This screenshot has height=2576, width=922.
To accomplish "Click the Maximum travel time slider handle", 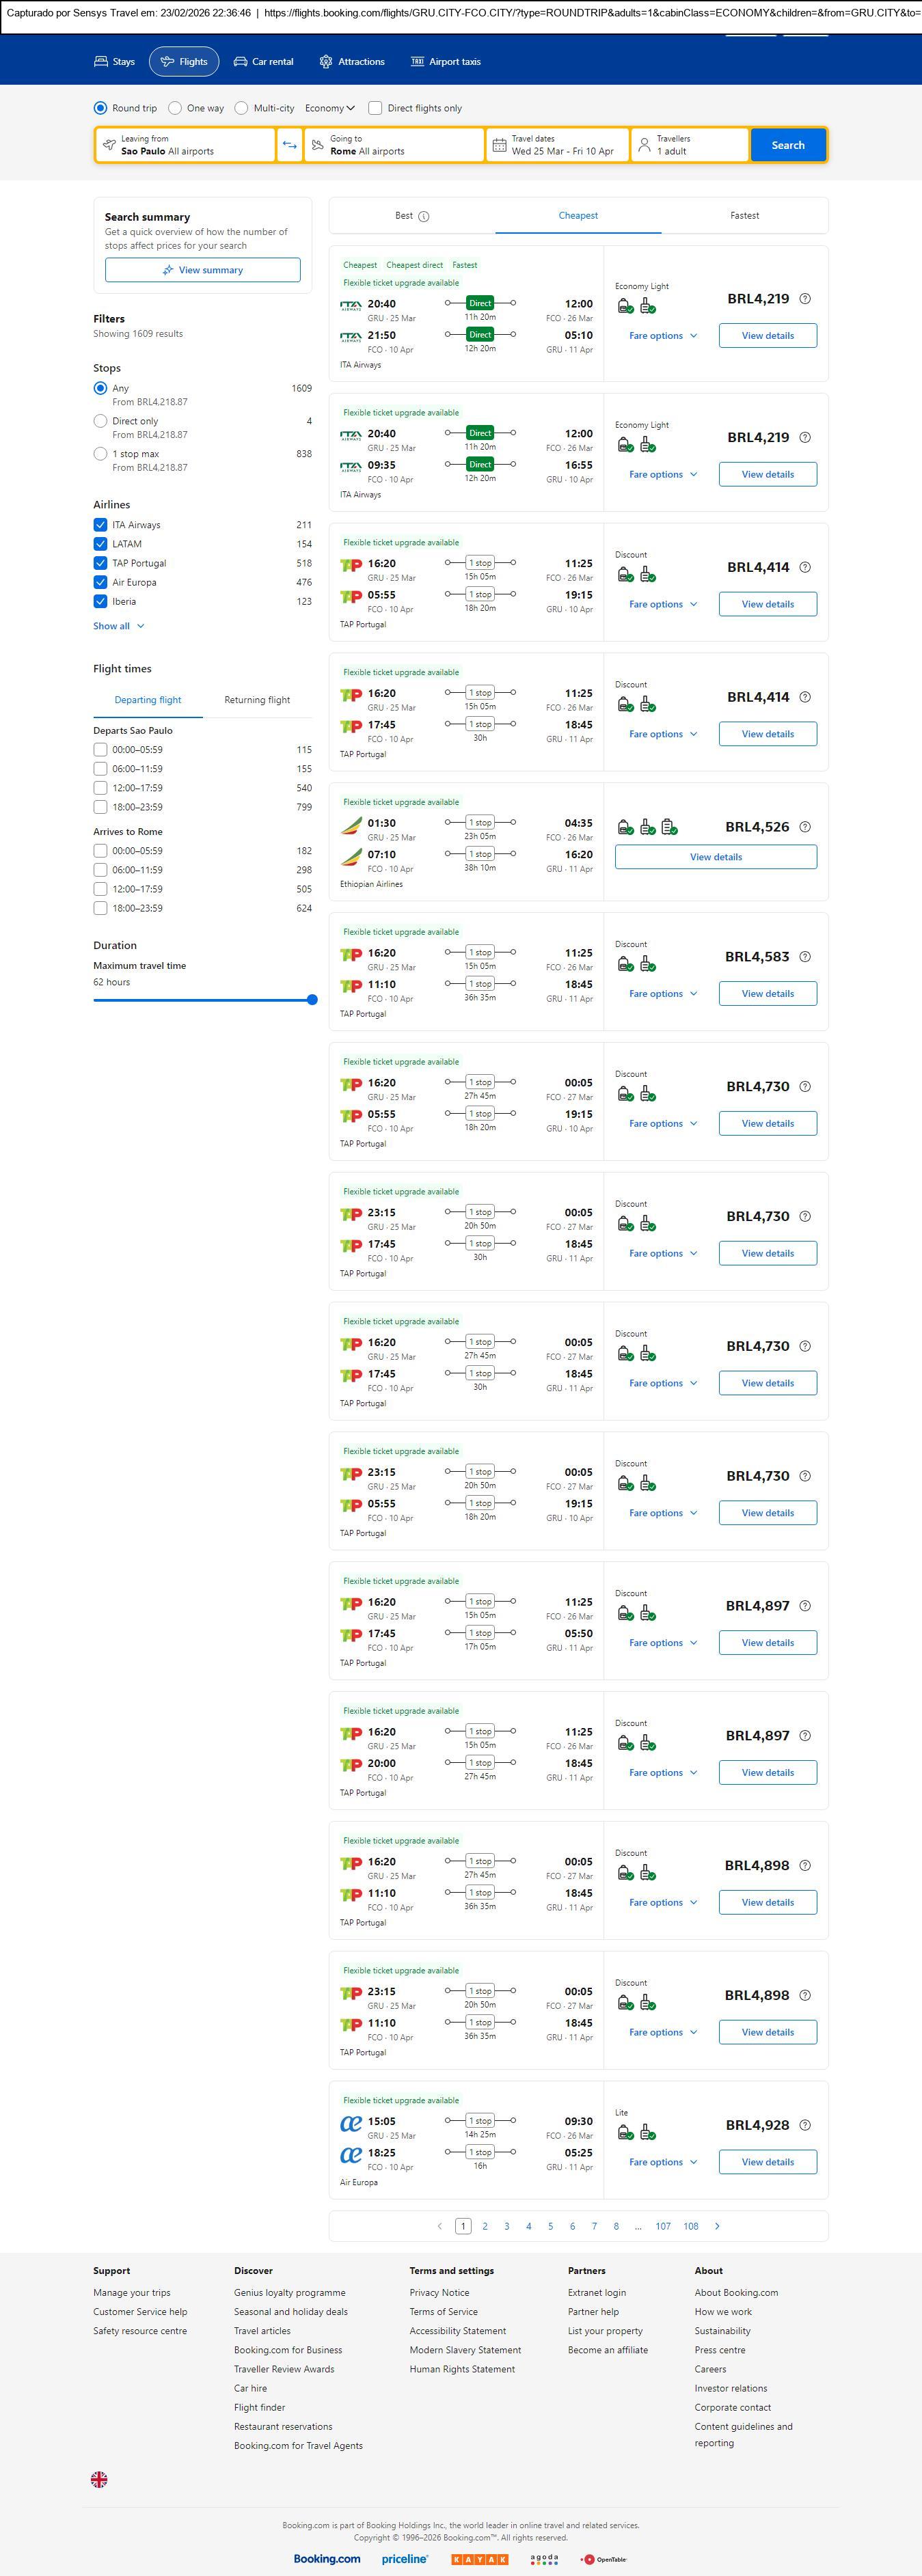I will (x=312, y=1000).
